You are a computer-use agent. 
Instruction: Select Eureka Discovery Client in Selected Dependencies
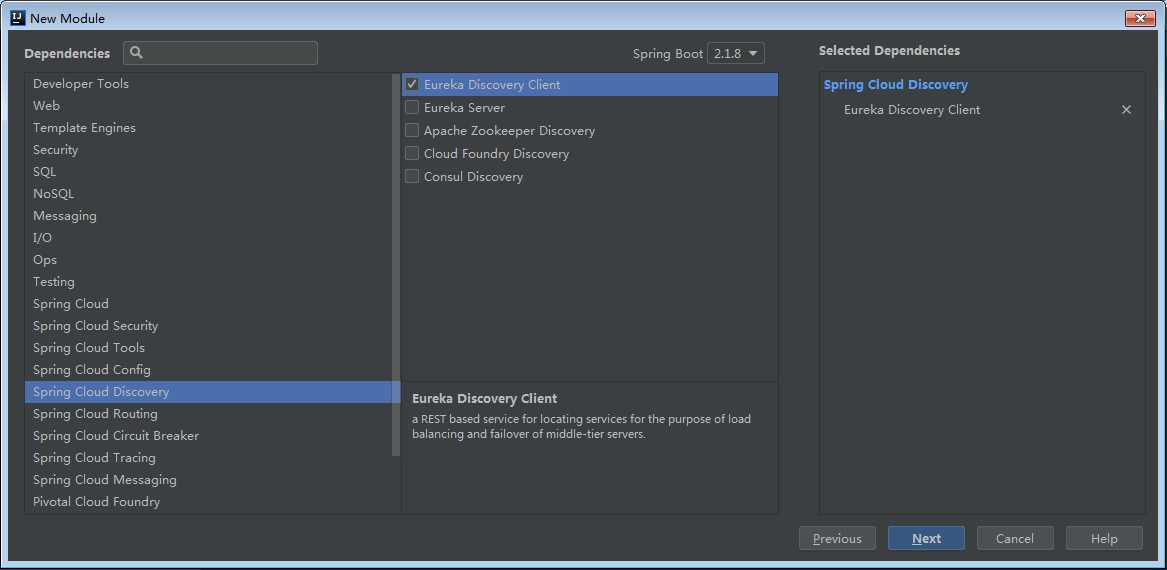912,110
